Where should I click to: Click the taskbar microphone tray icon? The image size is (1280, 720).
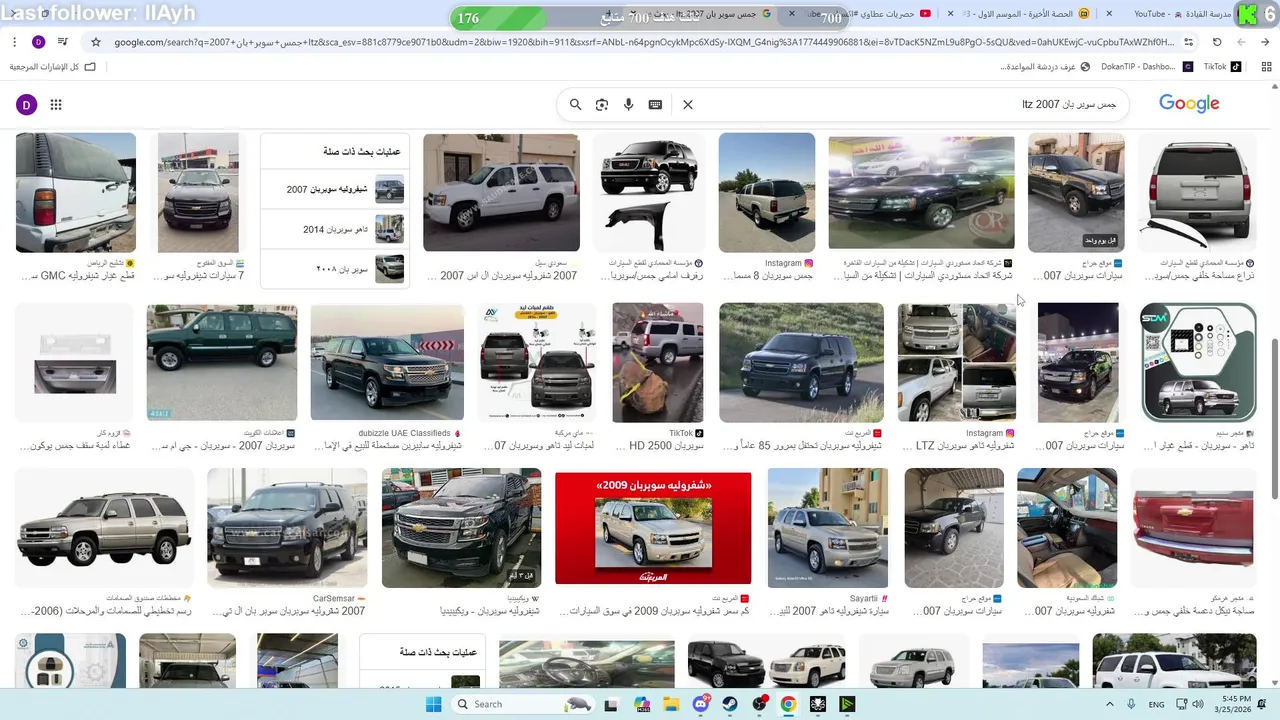coord(1131,704)
